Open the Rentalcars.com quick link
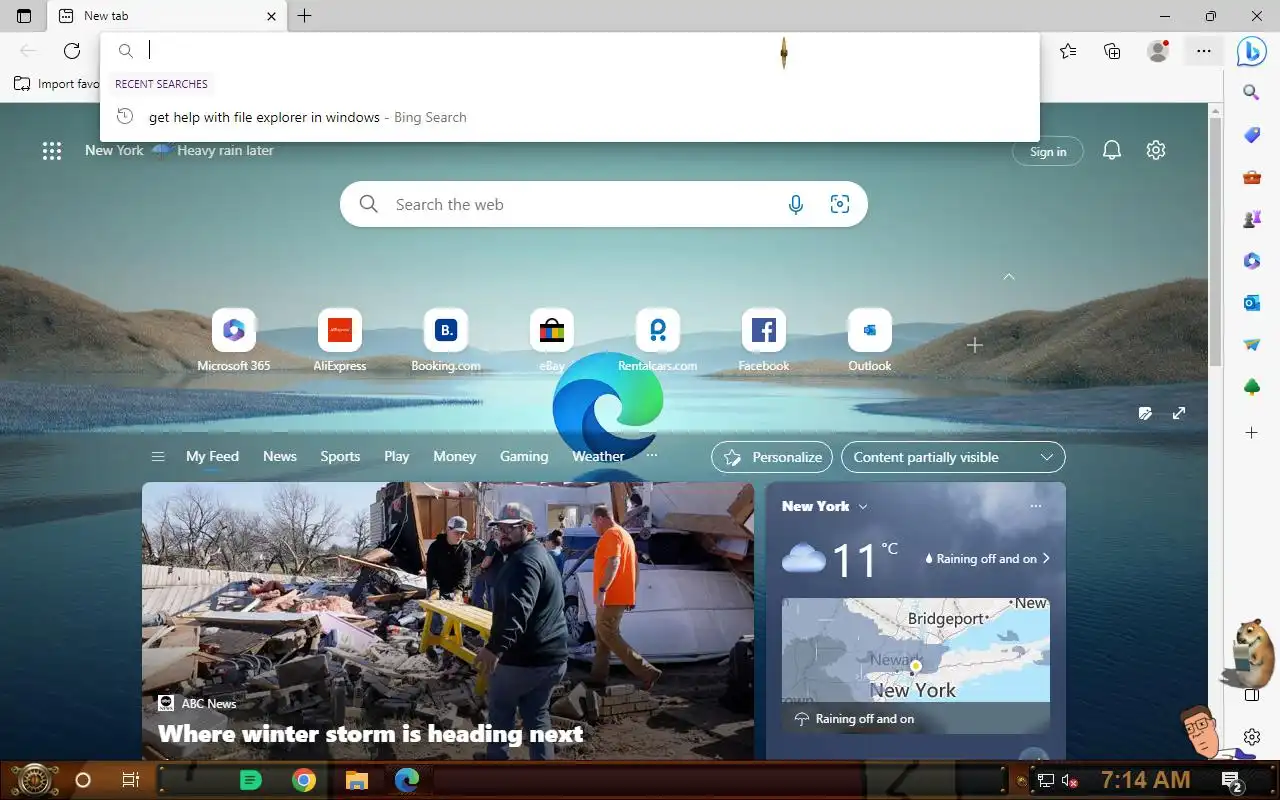This screenshot has height=800, width=1280. click(x=658, y=340)
